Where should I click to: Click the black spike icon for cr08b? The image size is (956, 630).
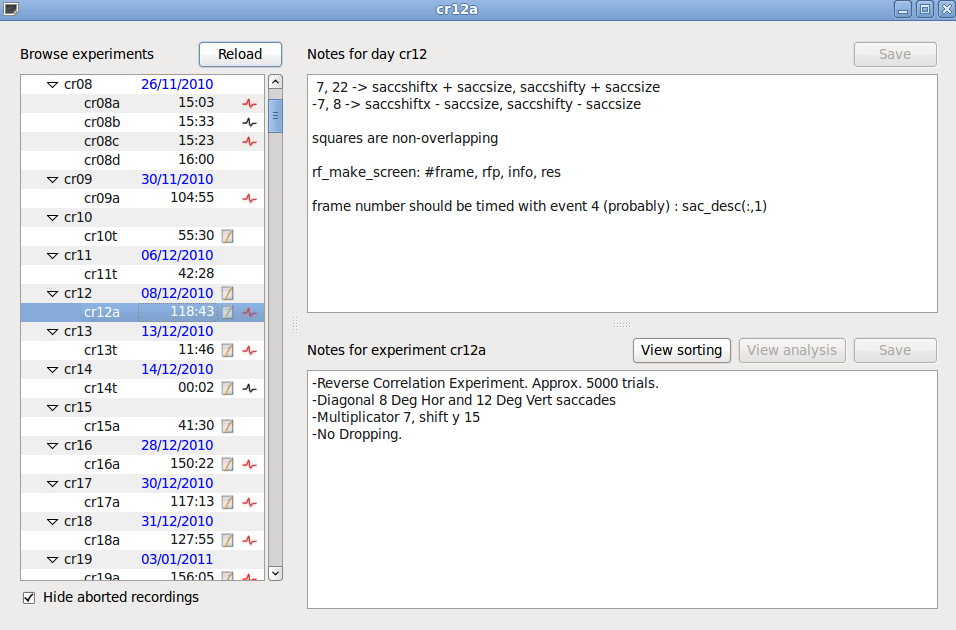tap(249, 122)
